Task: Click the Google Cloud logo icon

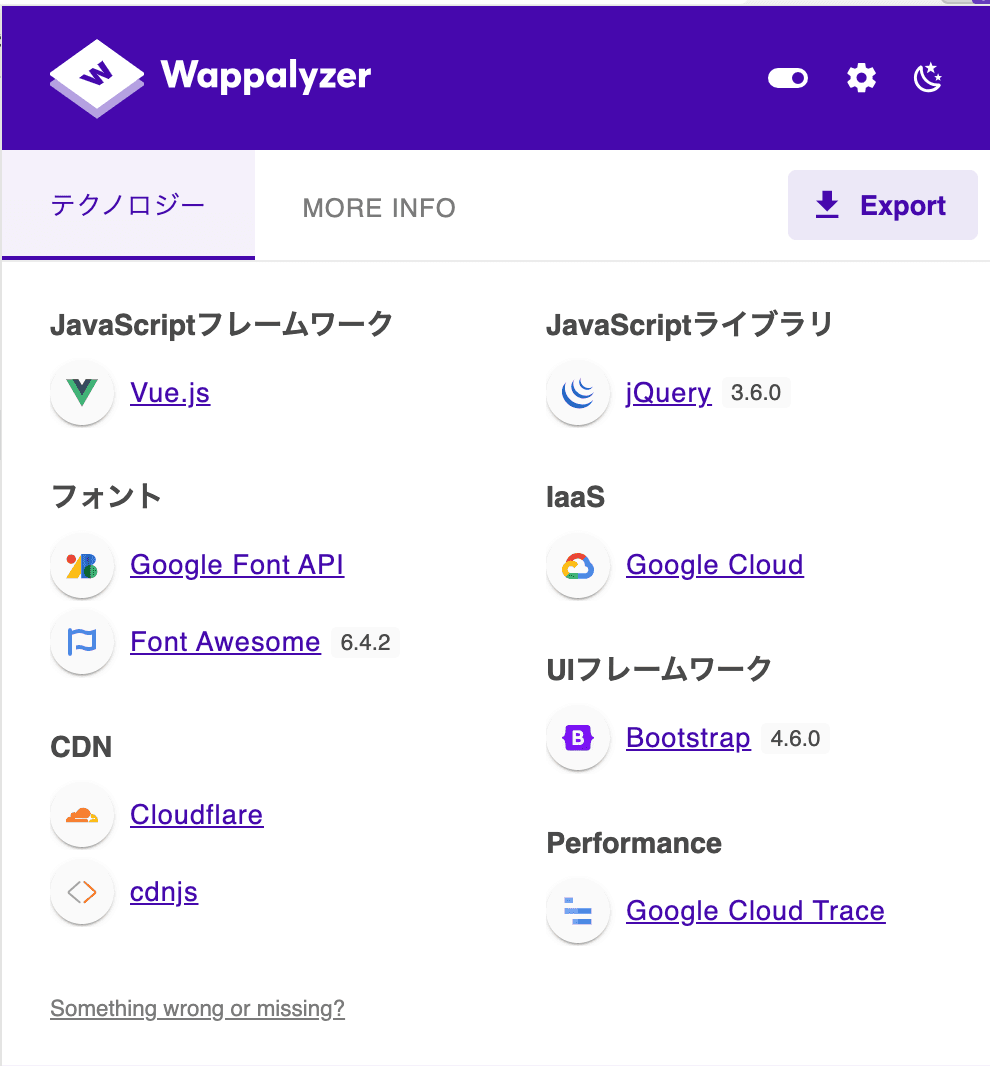Action: pos(578,566)
